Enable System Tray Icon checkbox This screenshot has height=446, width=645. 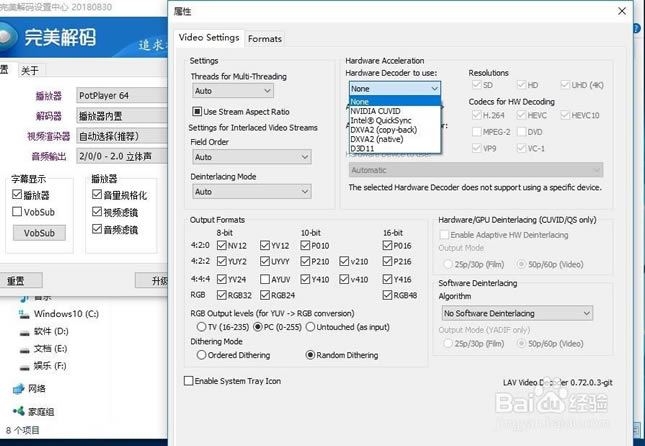(x=190, y=381)
